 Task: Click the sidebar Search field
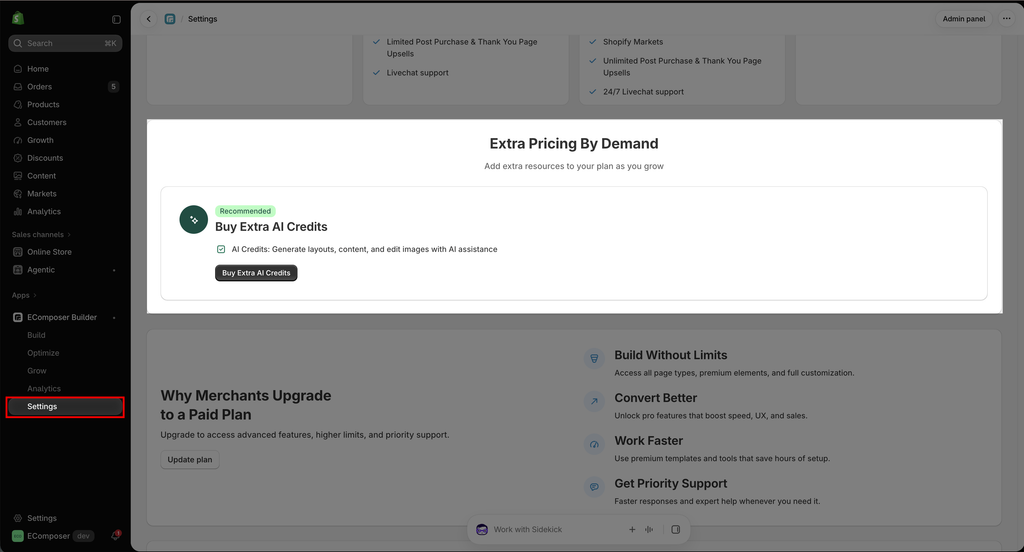65,43
